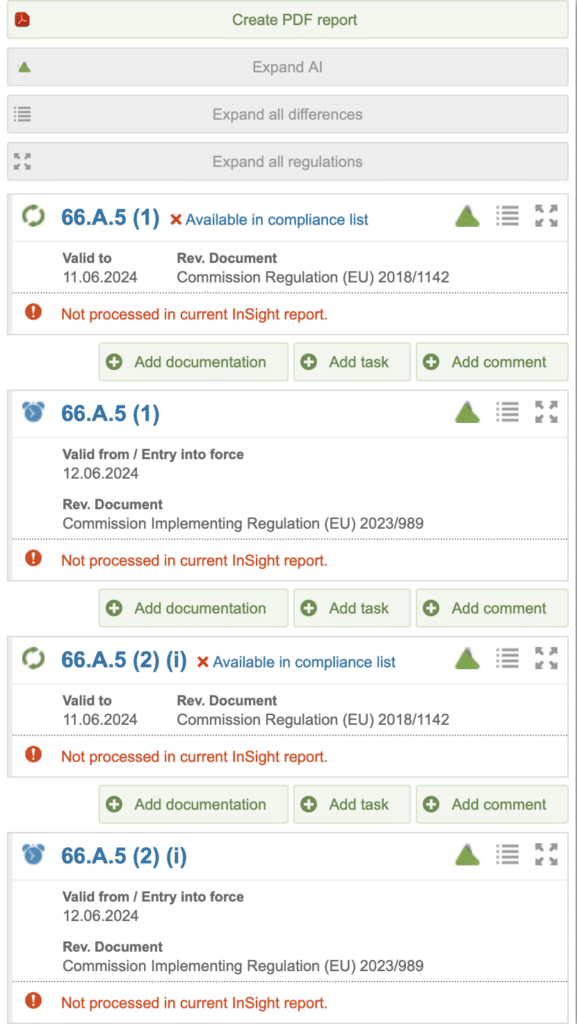
Task: Open the 66.A.5 (2) (i) heading with alarm clock
Action: [124, 856]
